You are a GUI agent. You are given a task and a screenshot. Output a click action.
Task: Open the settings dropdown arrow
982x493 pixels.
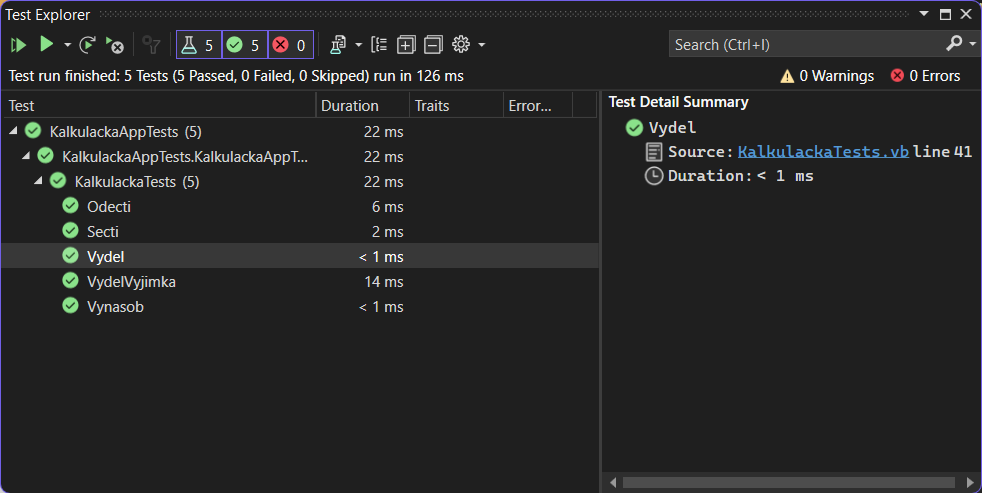(x=481, y=45)
